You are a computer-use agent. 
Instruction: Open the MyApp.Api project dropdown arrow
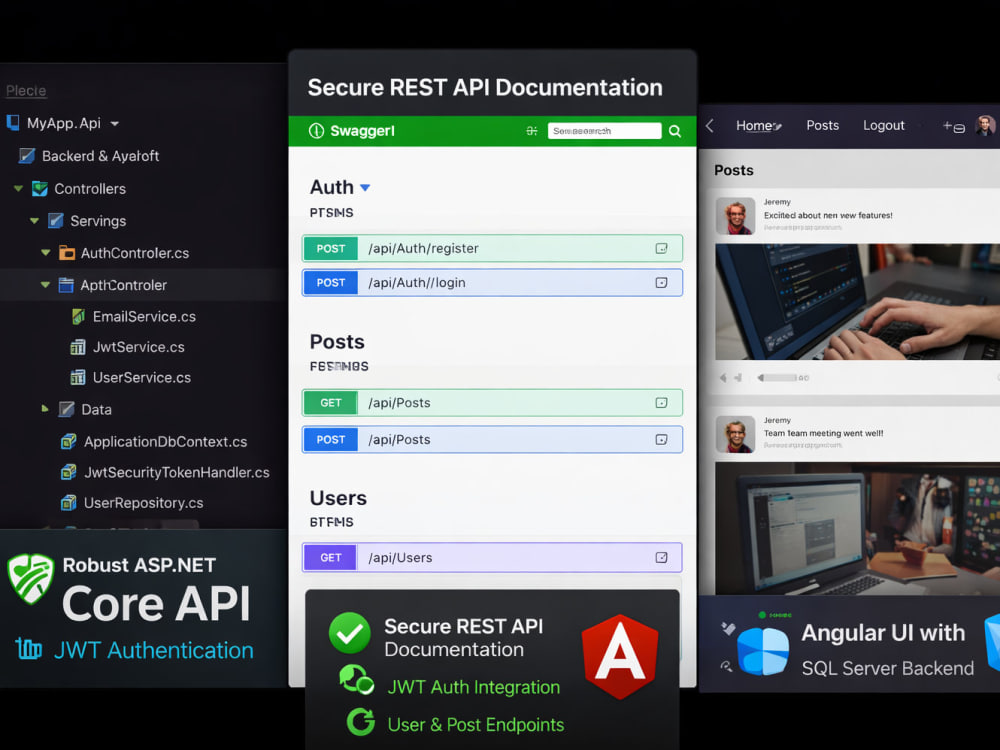pyautogui.click(x=115, y=124)
